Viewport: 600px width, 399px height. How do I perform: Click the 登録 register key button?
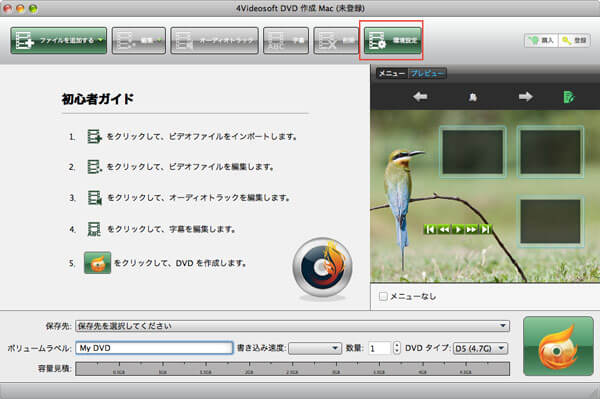tap(574, 40)
